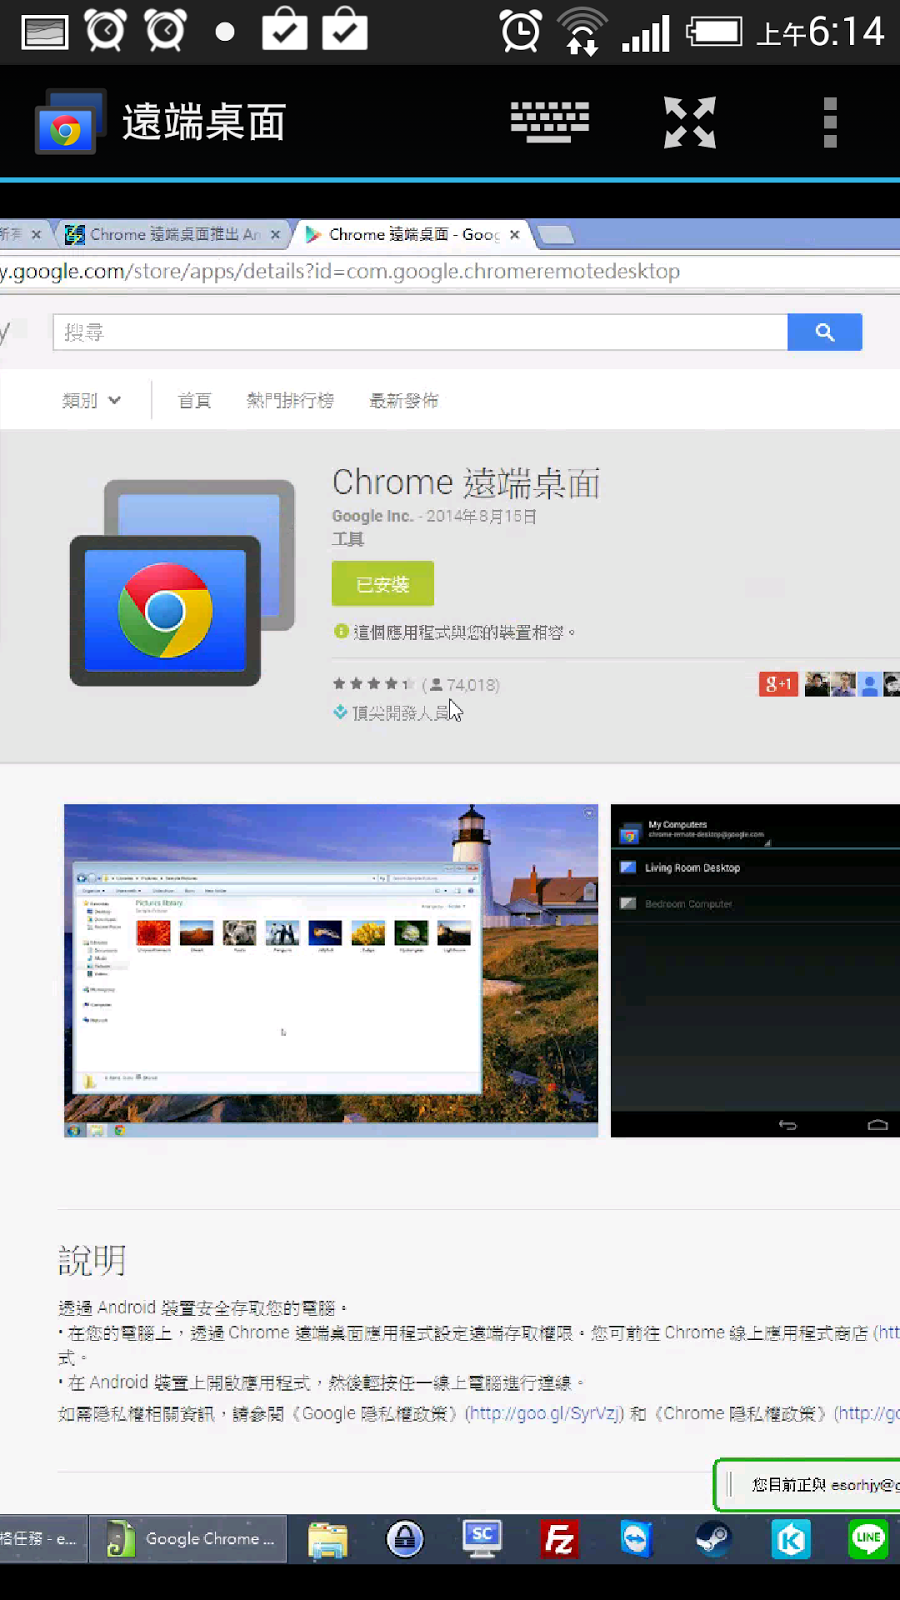
Task: Tap the Chrome Remote Desktop app logo in header
Action: 70,122
